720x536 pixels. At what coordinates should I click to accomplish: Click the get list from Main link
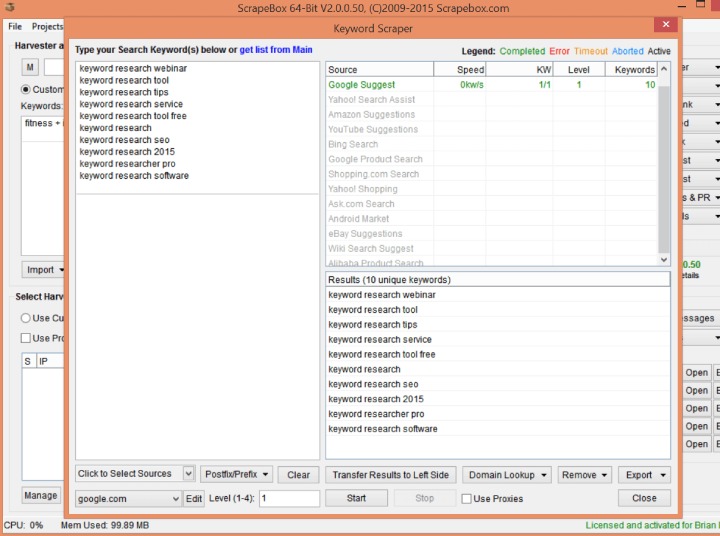276,50
